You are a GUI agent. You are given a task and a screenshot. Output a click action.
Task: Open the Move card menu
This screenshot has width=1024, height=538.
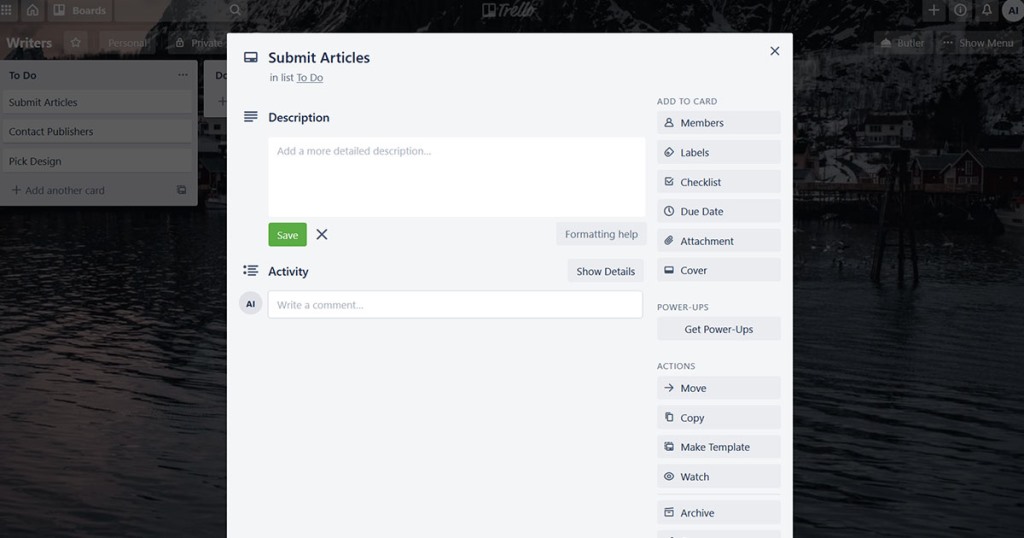(x=718, y=388)
